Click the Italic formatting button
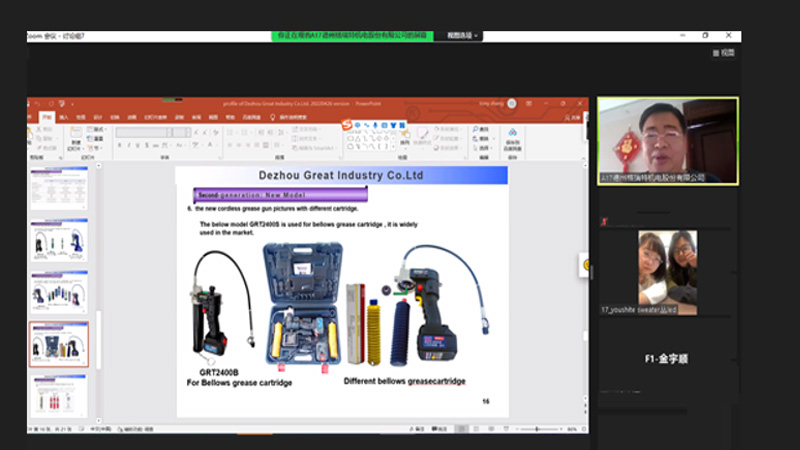800x450 pixels. (x=129, y=145)
